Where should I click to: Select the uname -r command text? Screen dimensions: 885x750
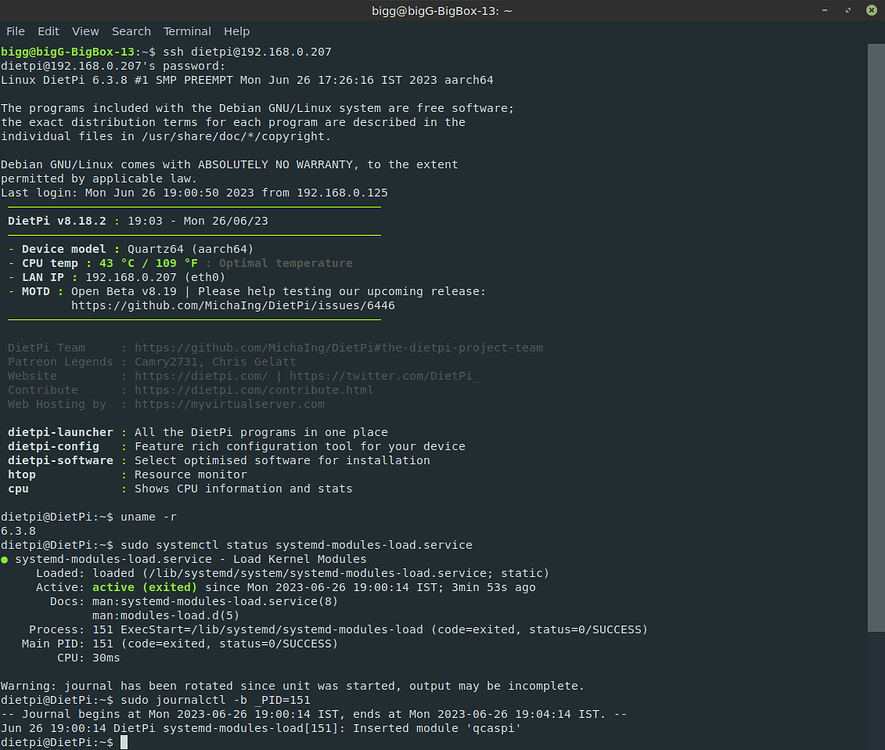click(150, 516)
